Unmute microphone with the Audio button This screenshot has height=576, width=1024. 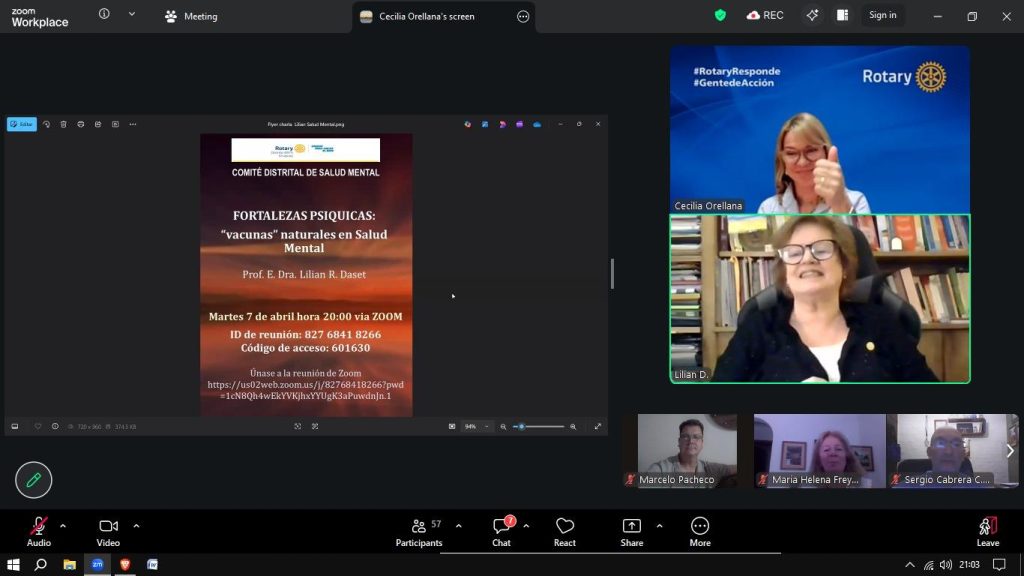click(38, 531)
